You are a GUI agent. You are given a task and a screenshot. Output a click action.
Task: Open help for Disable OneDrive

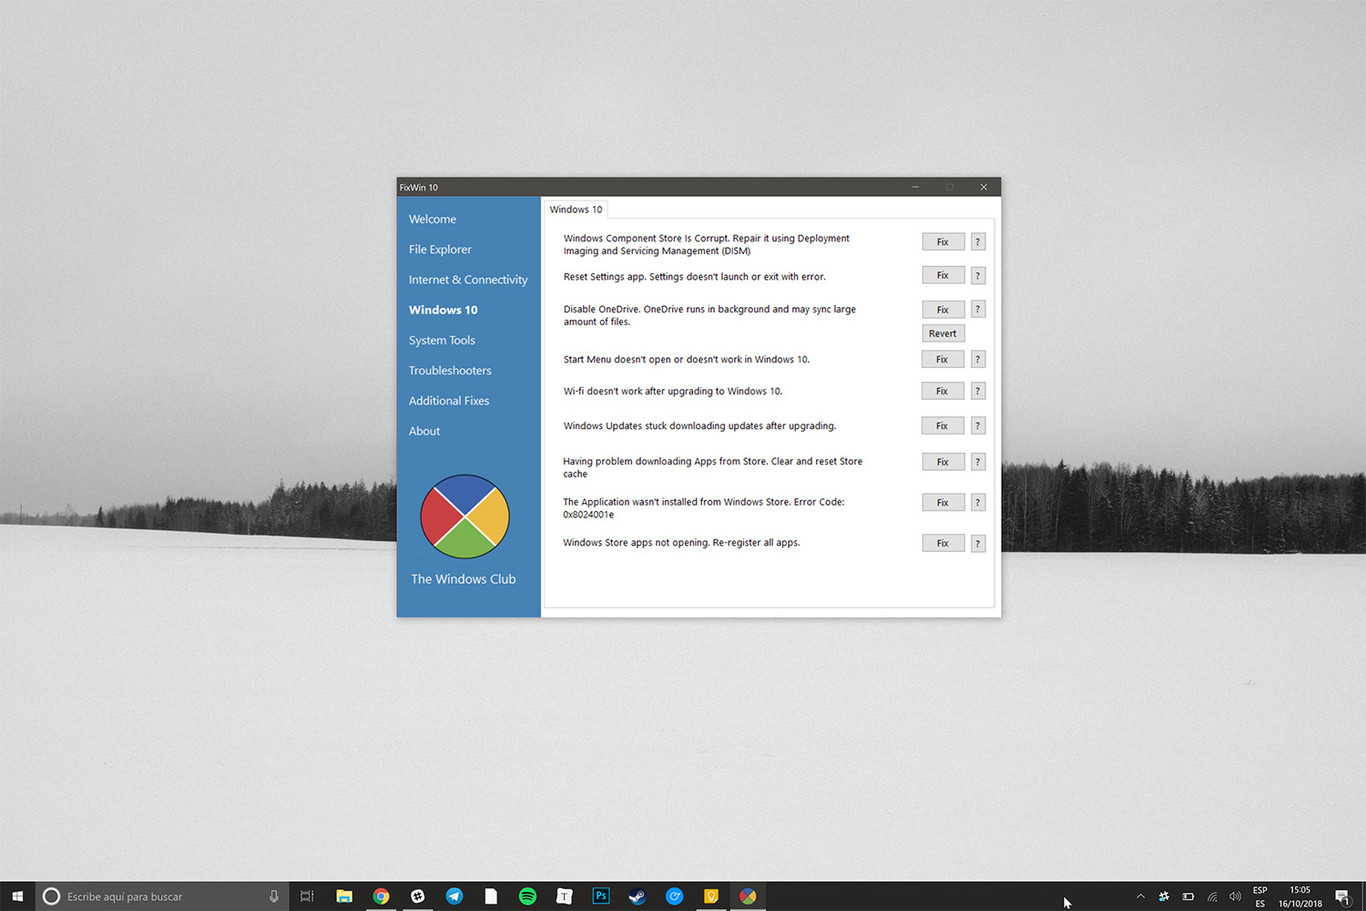(x=978, y=309)
